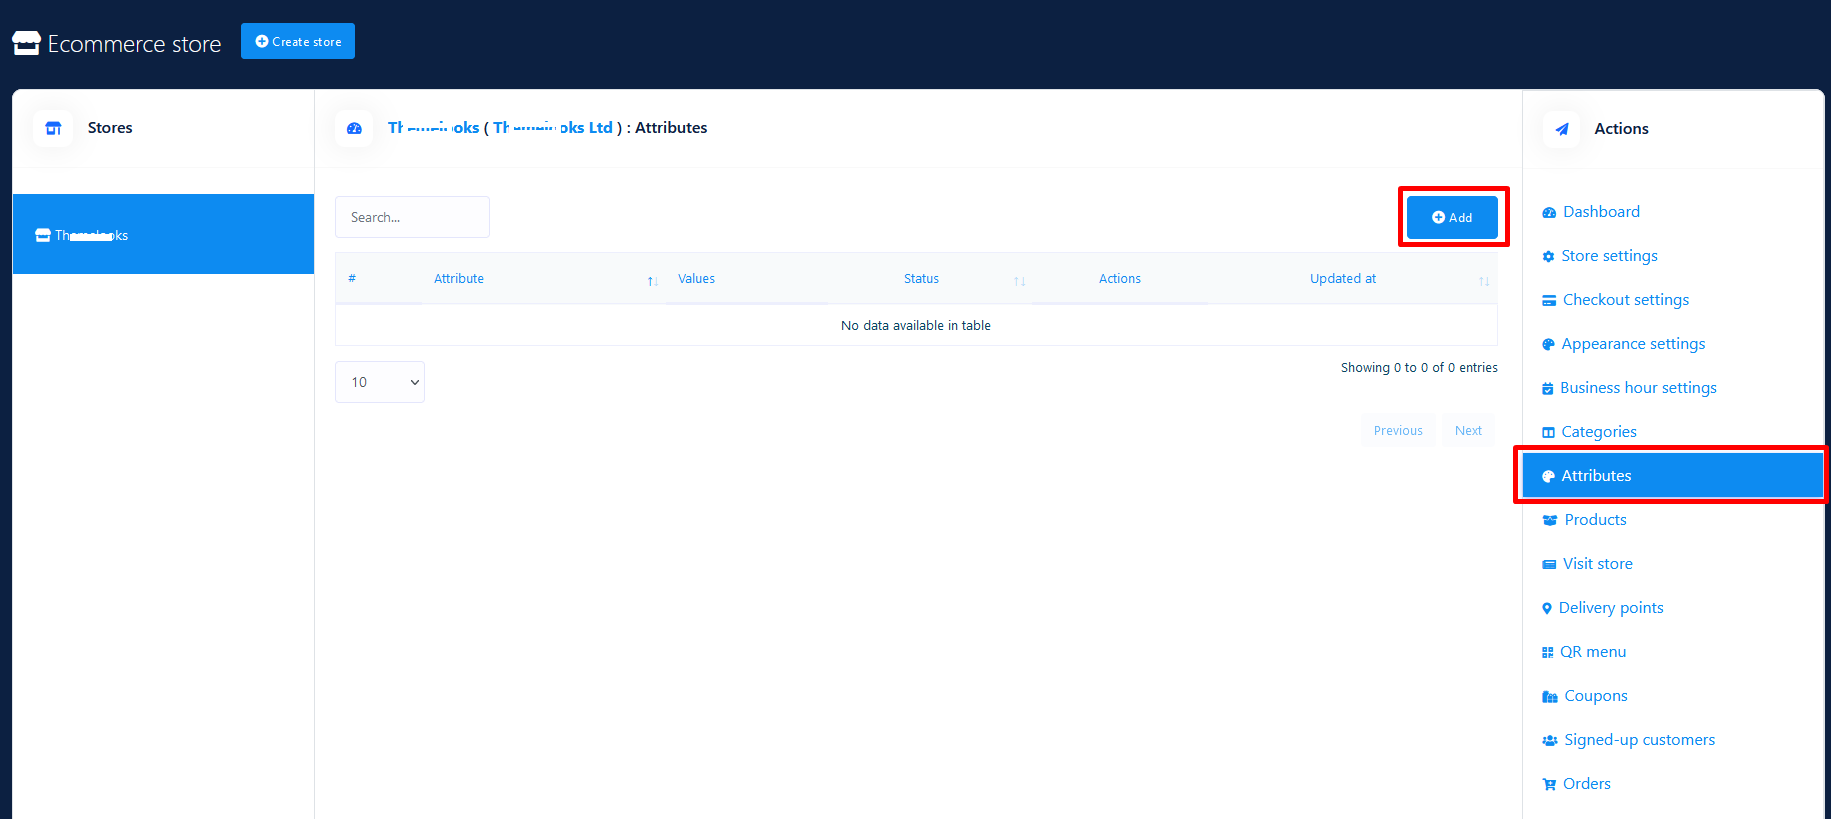Click the Orders cart icon
Screen dimensions: 1831x819
pyautogui.click(x=1549, y=785)
